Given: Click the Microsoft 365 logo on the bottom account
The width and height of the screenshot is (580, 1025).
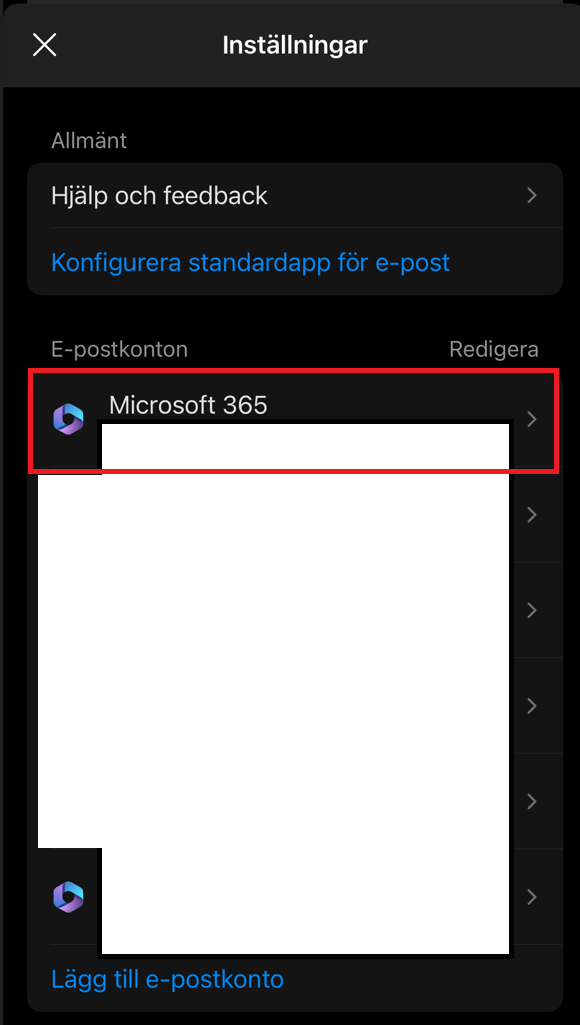Looking at the screenshot, I should pyautogui.click(x=69, y=897).
